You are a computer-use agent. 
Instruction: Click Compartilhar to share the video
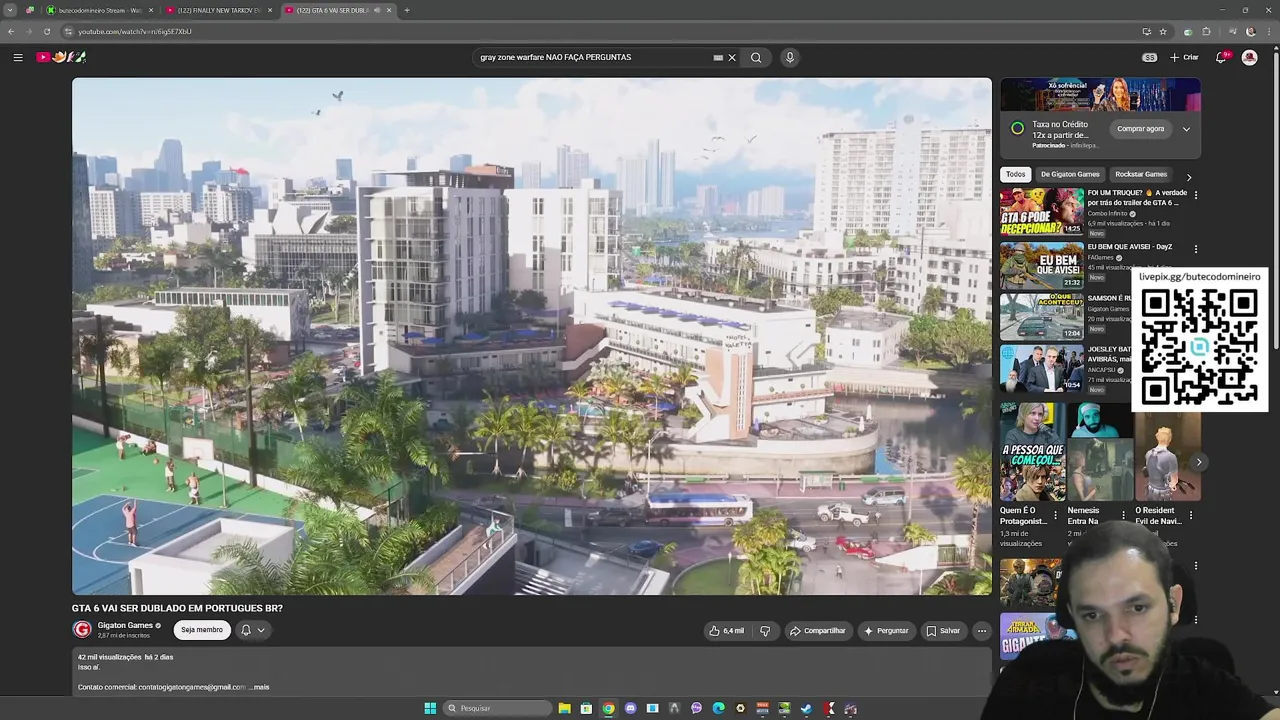click(x=818, y=631)
